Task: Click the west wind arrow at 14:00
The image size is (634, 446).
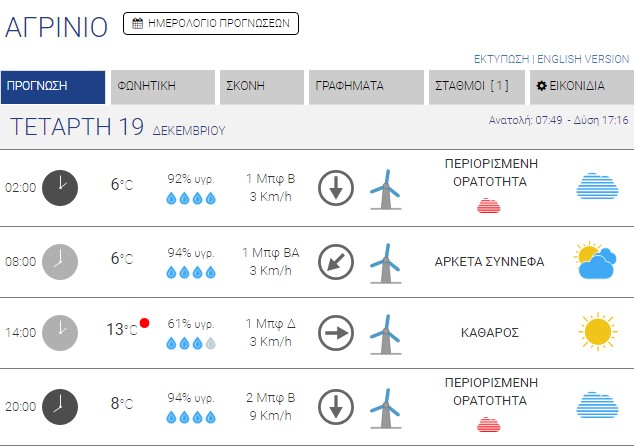Action: tap(336, 332)
